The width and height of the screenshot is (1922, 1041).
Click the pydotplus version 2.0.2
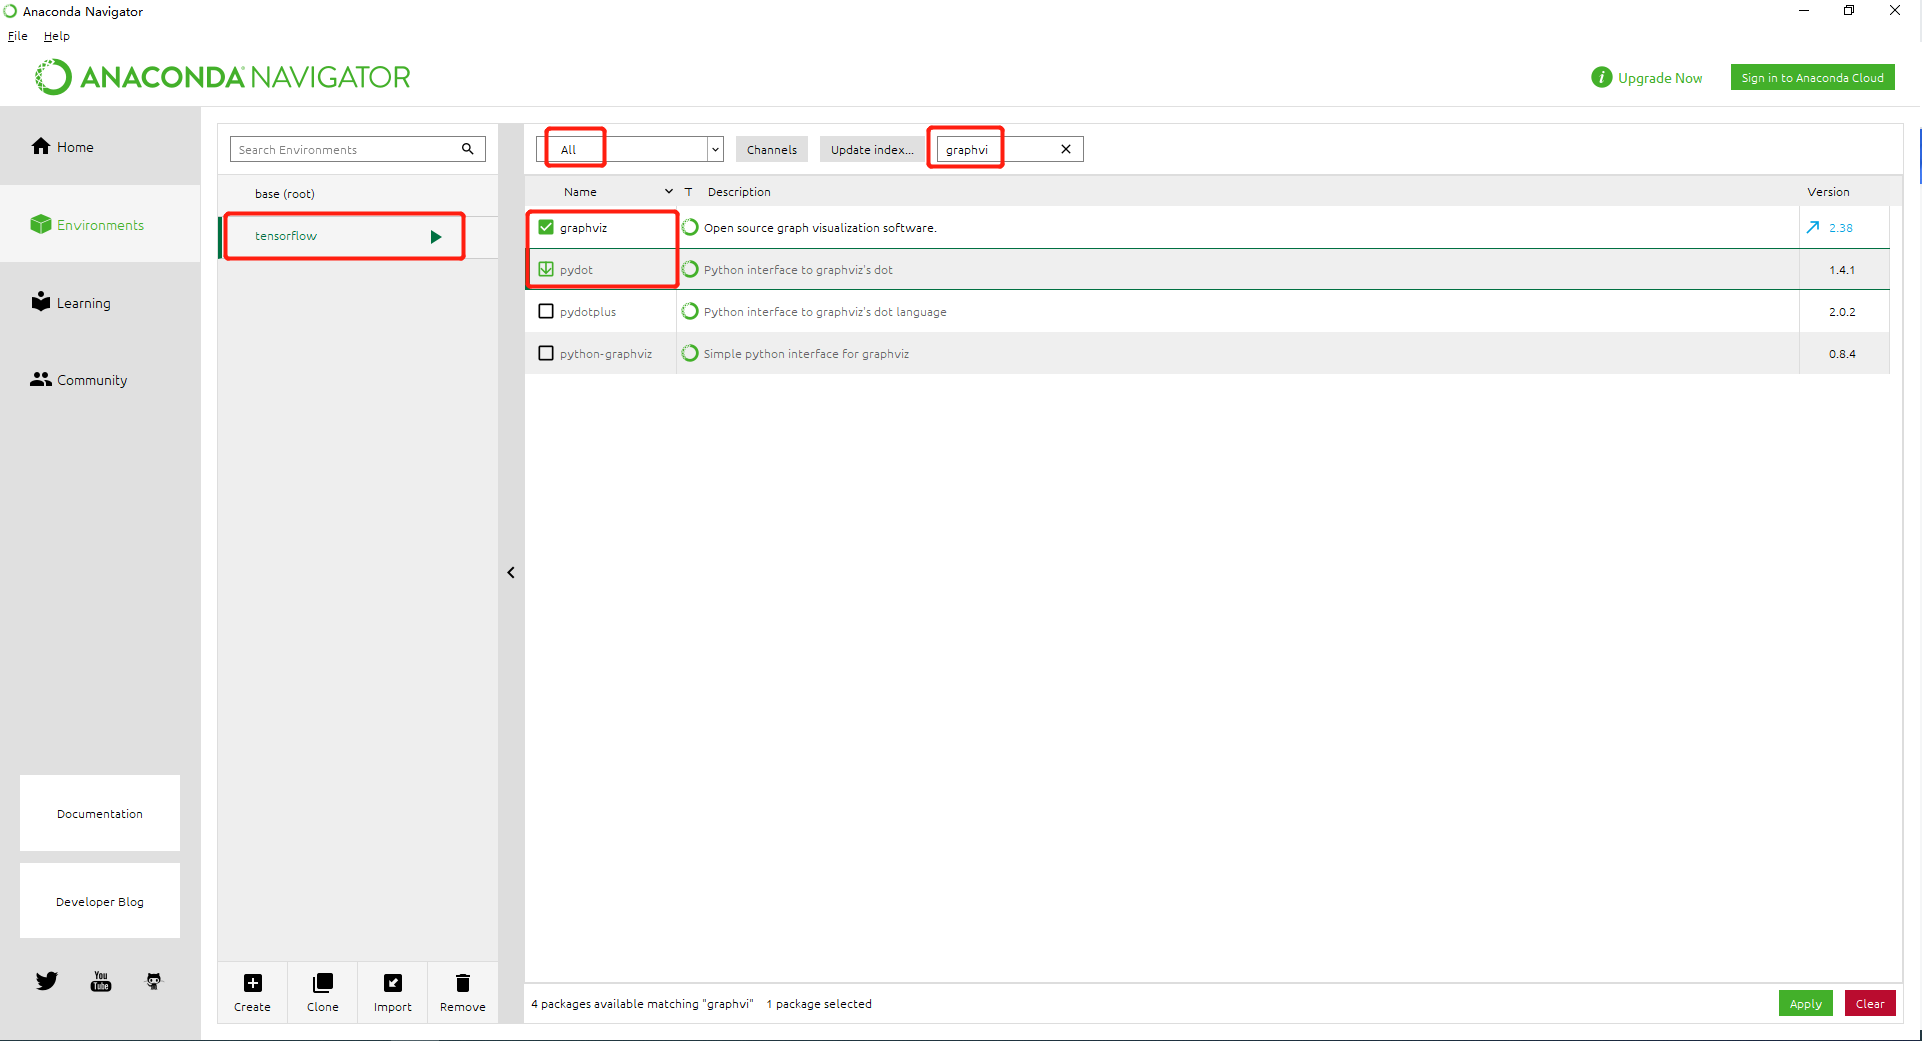tap(1842, 312)
